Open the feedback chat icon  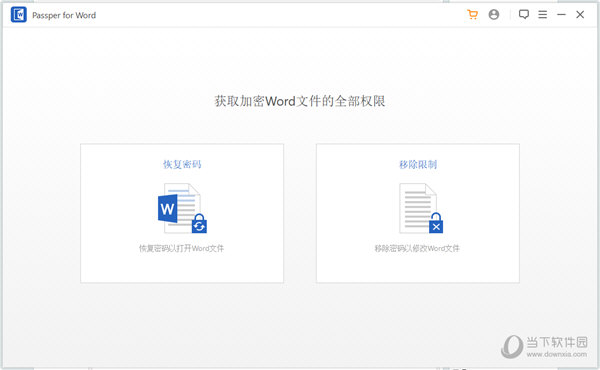pyautogui.click(x=524, y=15)
